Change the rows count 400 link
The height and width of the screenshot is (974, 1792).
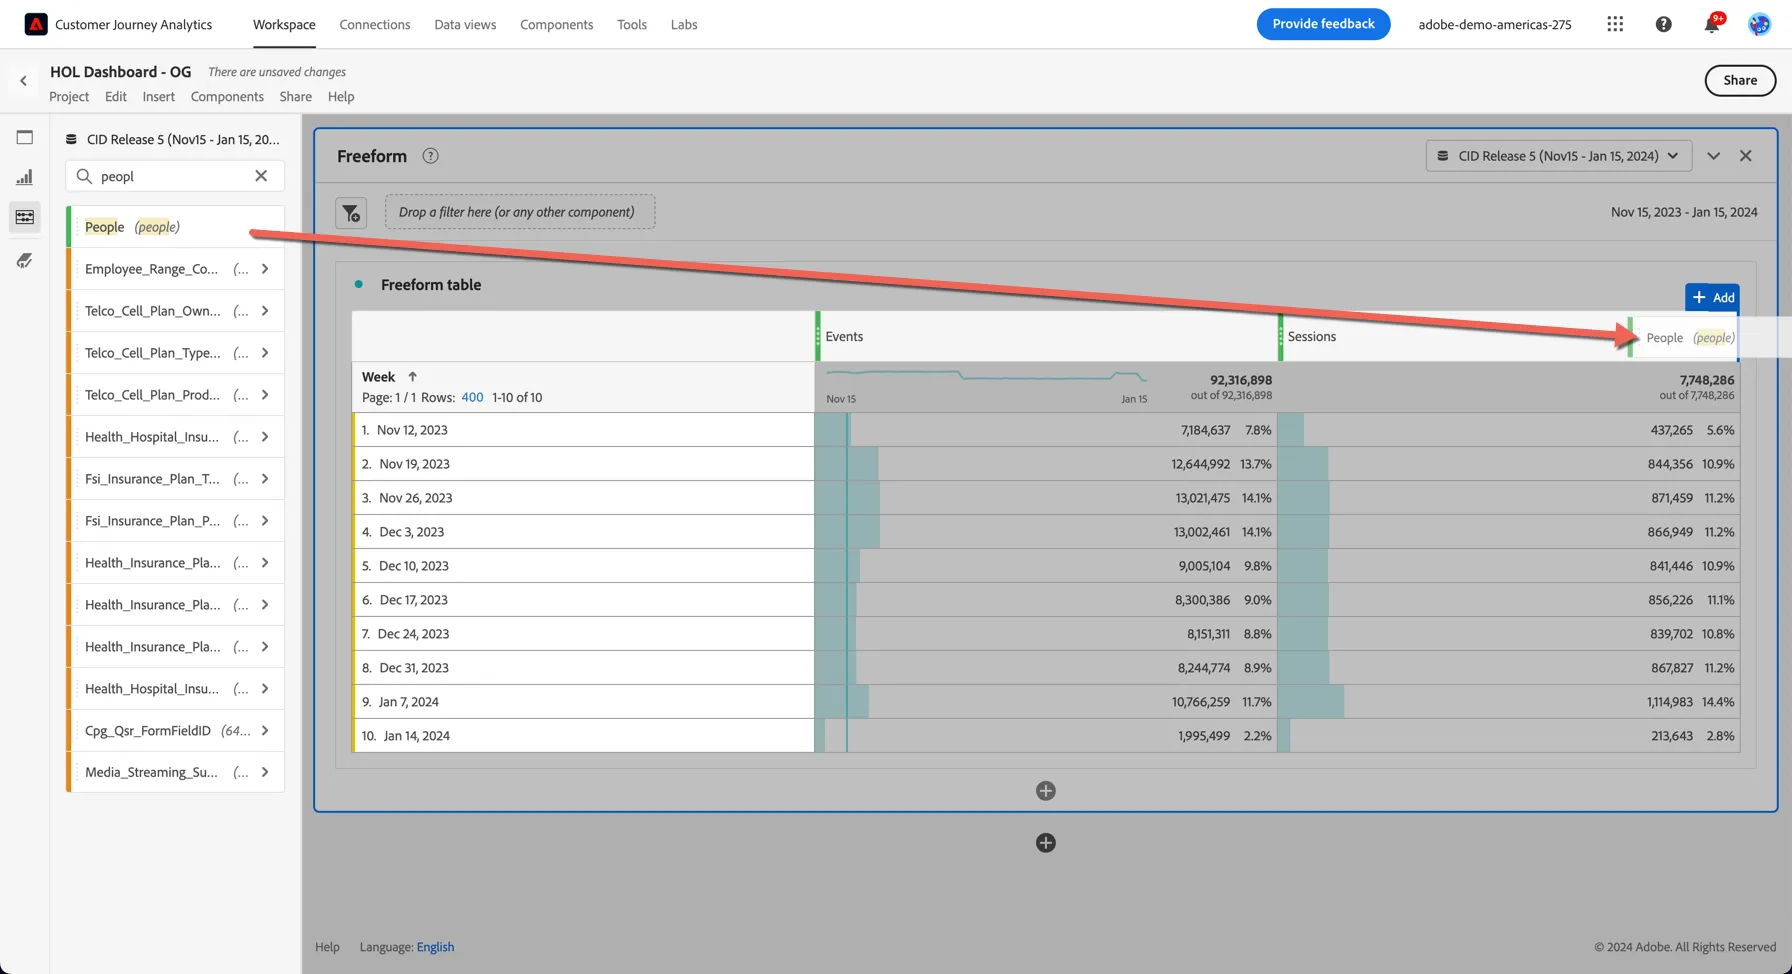pos(472,398)
